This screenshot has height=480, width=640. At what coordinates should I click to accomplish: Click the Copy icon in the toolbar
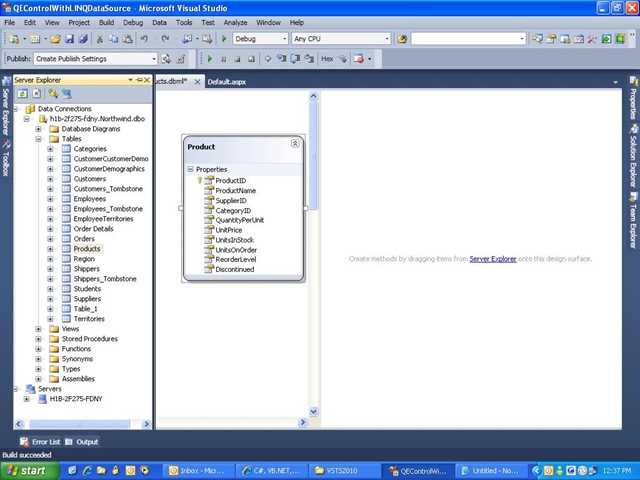pos(113,39)
